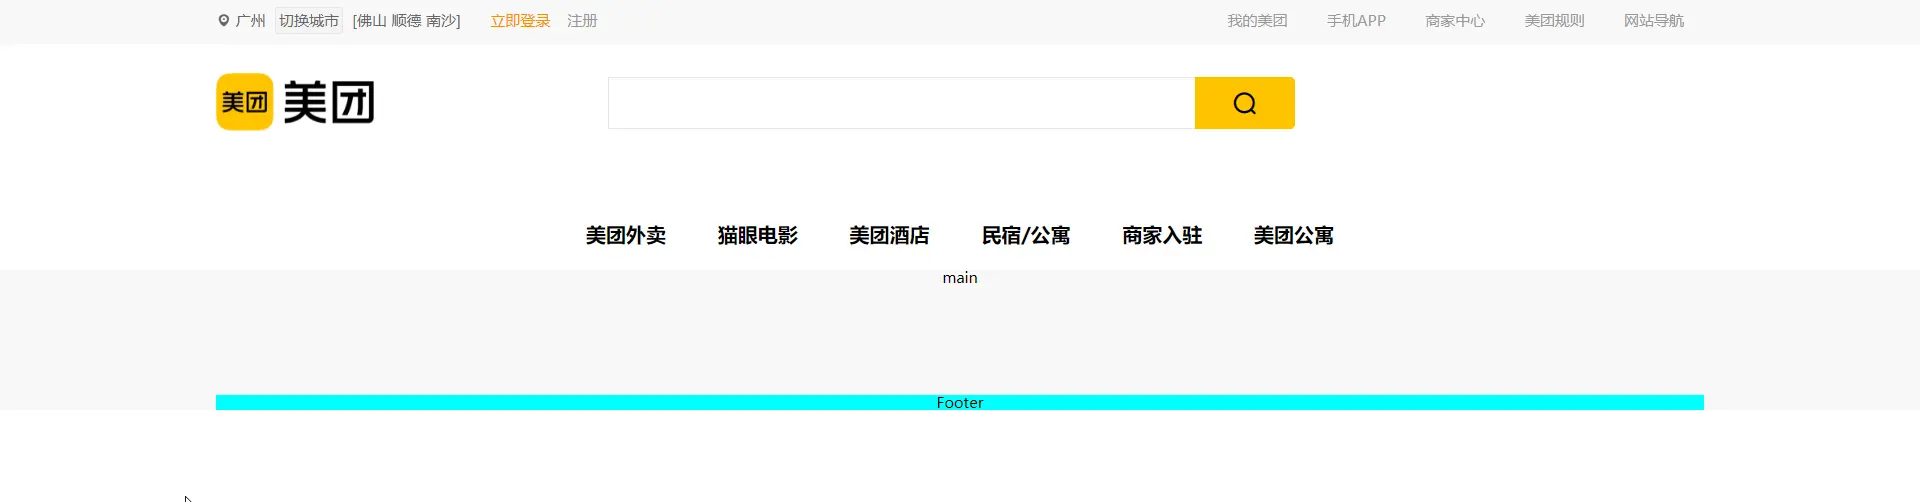Go to the 美团酒店 navigation item
The height and width of the screenshot is (502, 1920).
click(890, 235)
